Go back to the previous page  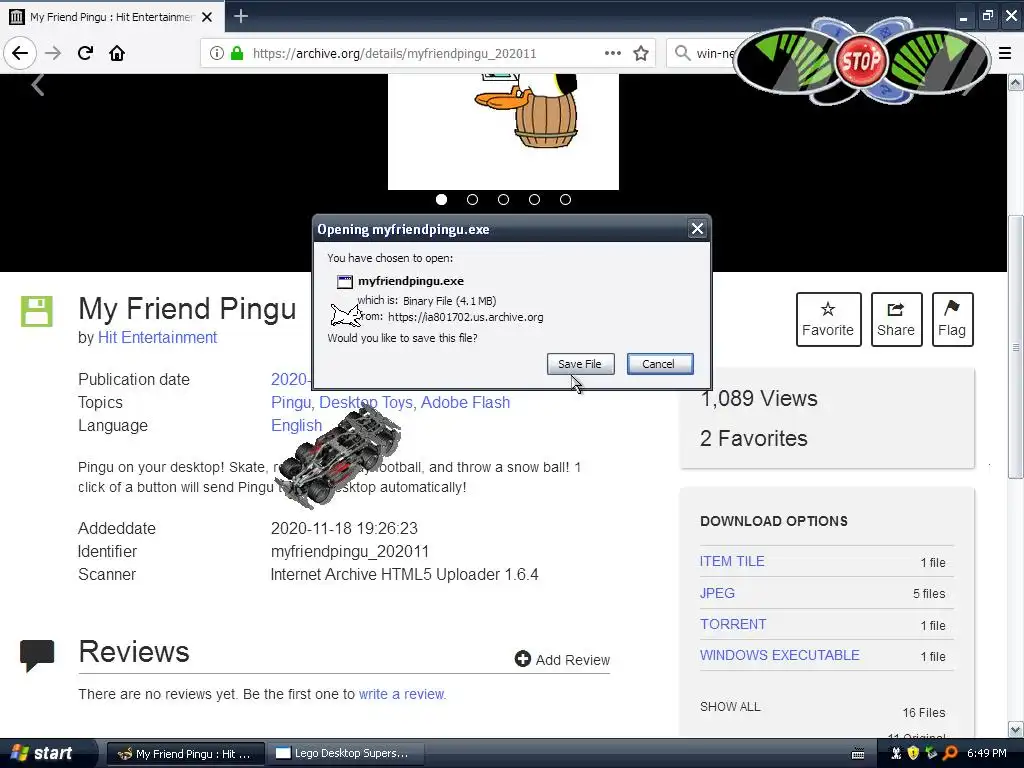(20, 53)
